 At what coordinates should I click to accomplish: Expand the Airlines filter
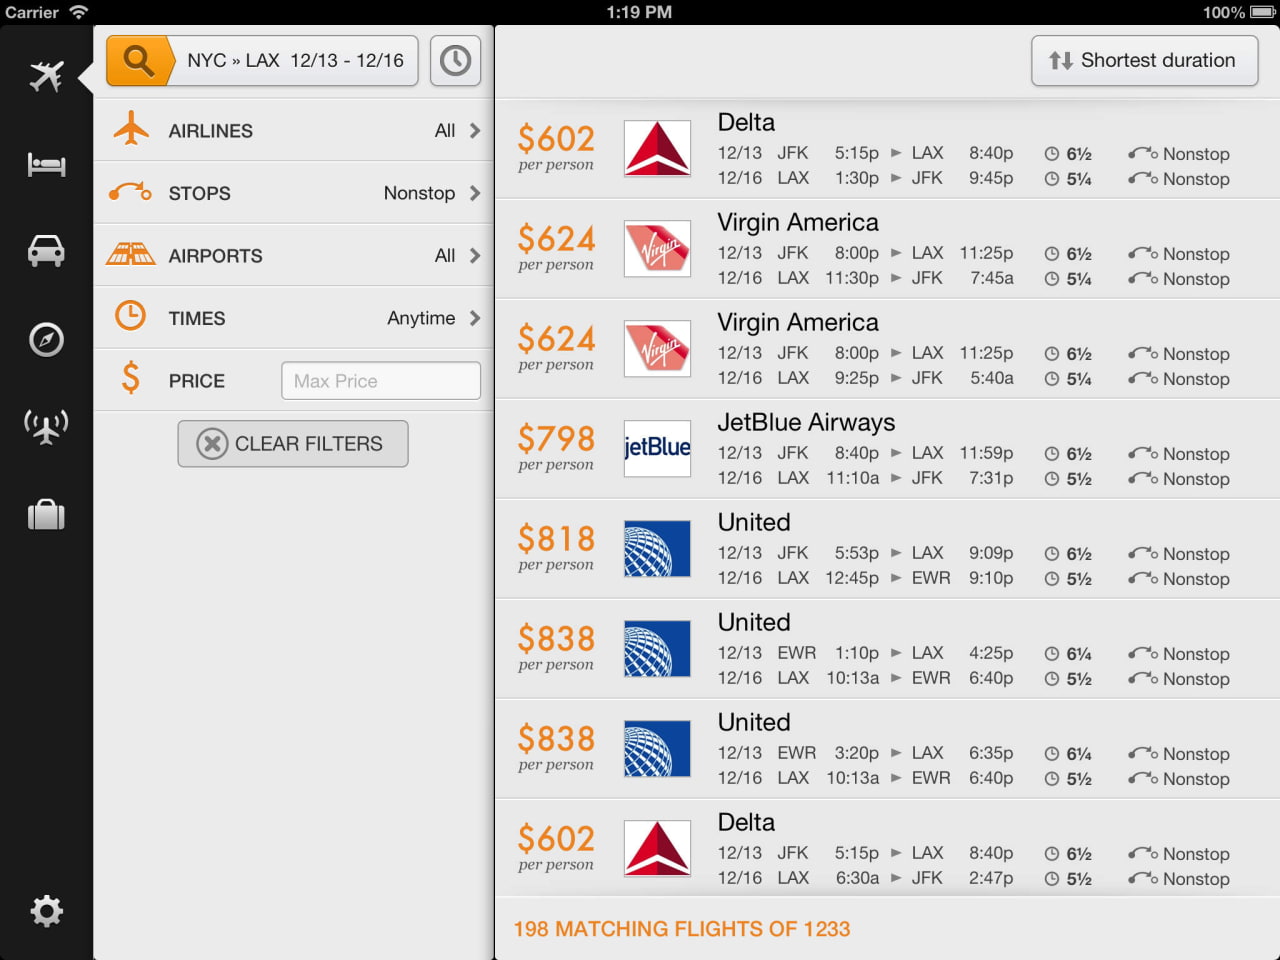tap(293, 131)
